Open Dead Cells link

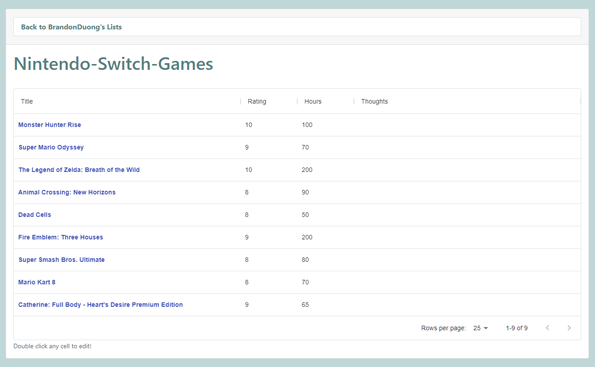click(35, 215)
